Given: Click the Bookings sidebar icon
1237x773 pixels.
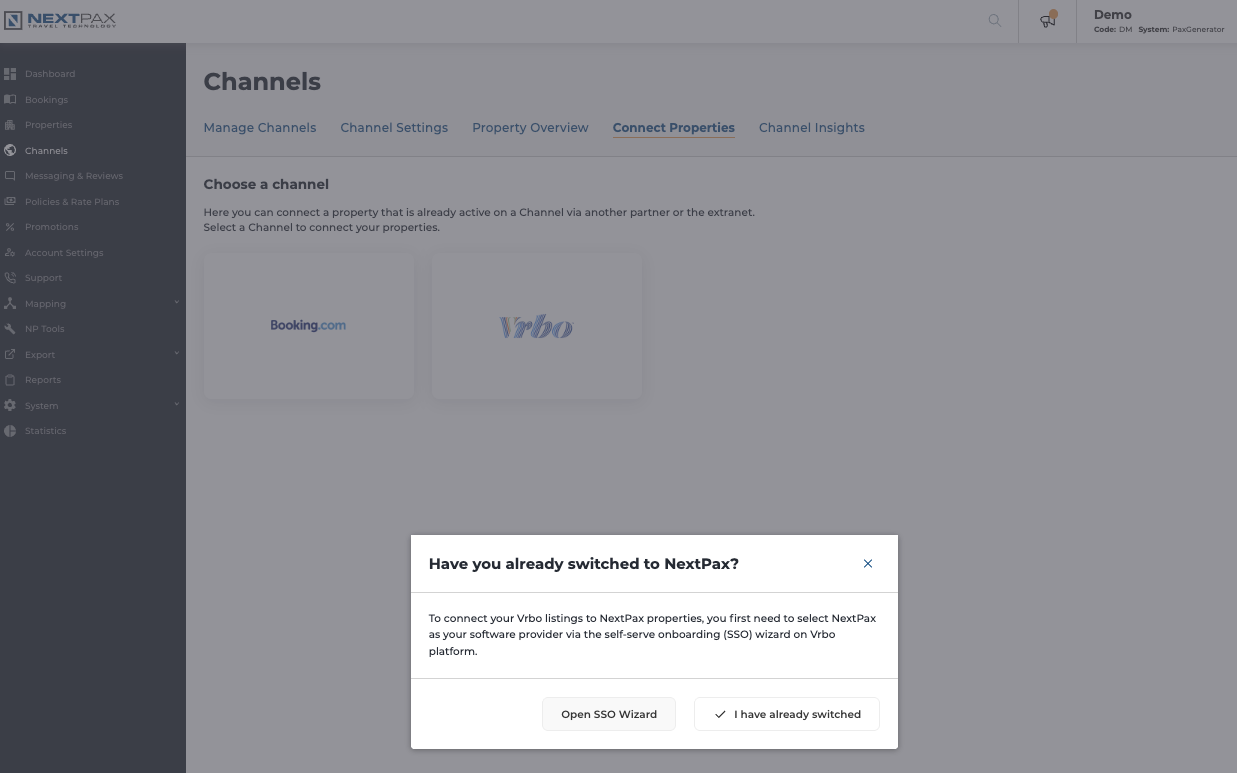Looking at the screenshot, I should coord(10,100).
